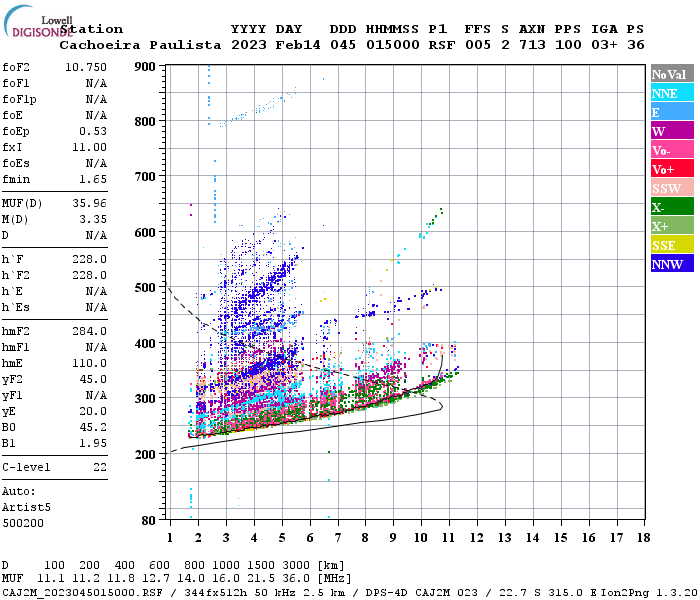Select the B0 value 45.2
Viewport: 700px width, 600px height.
point(93,427)
